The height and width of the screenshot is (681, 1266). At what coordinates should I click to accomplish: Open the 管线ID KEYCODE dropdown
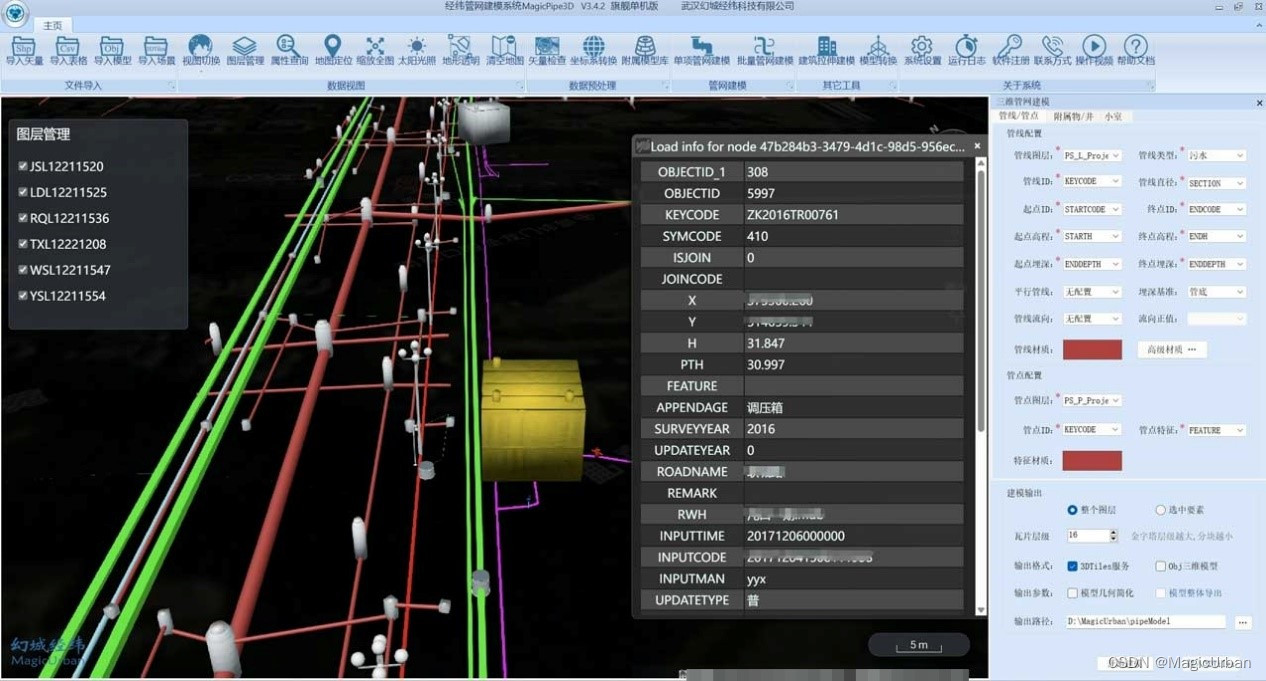tap(1092, 182)
